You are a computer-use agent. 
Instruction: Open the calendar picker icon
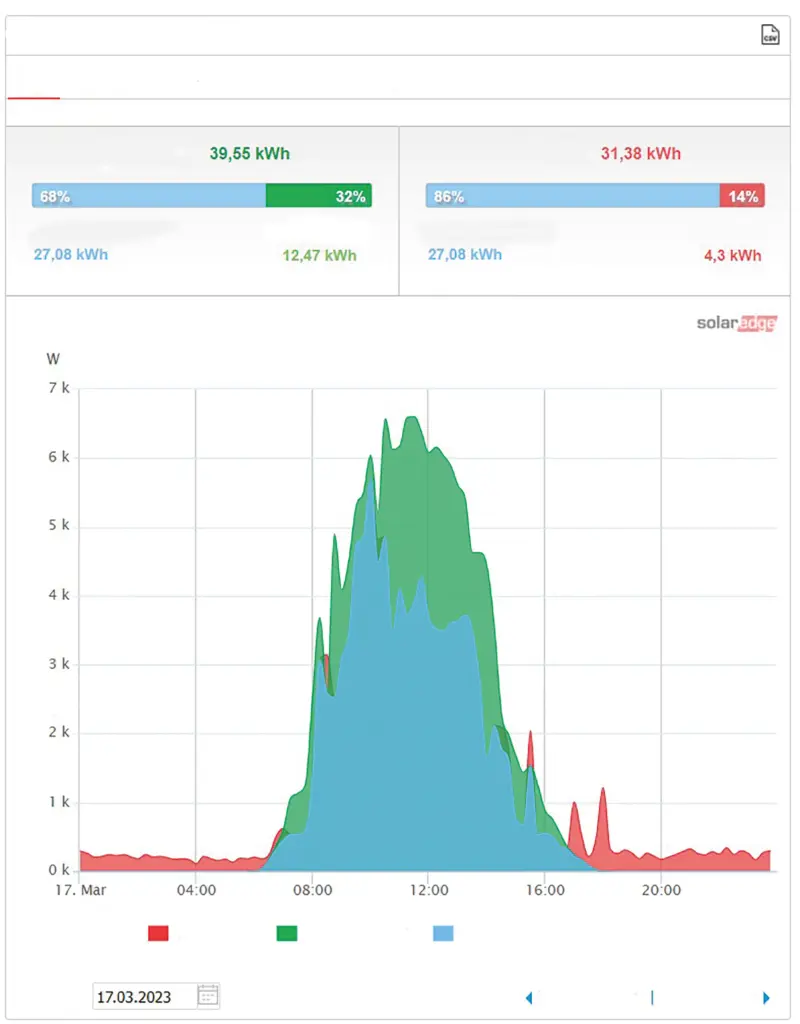[x=208, y=996]
